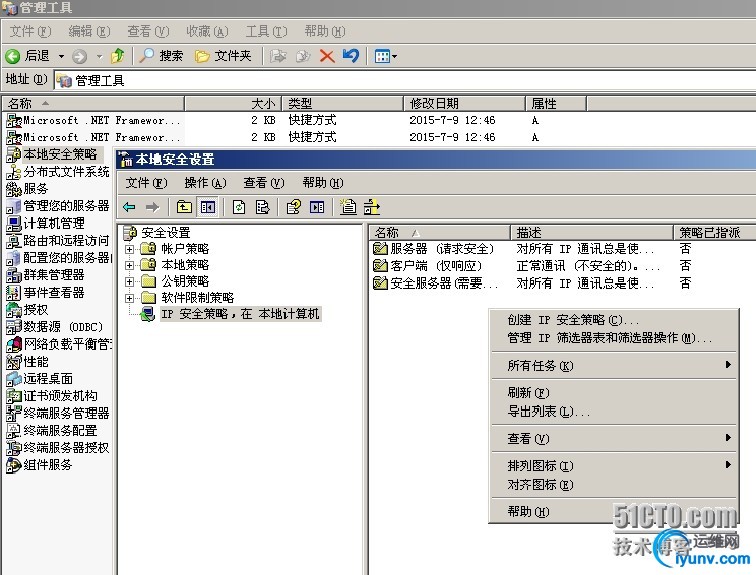Expand 排列图标(I) submenu
This screenshot has height=575, width=756.
pos(614,466)
